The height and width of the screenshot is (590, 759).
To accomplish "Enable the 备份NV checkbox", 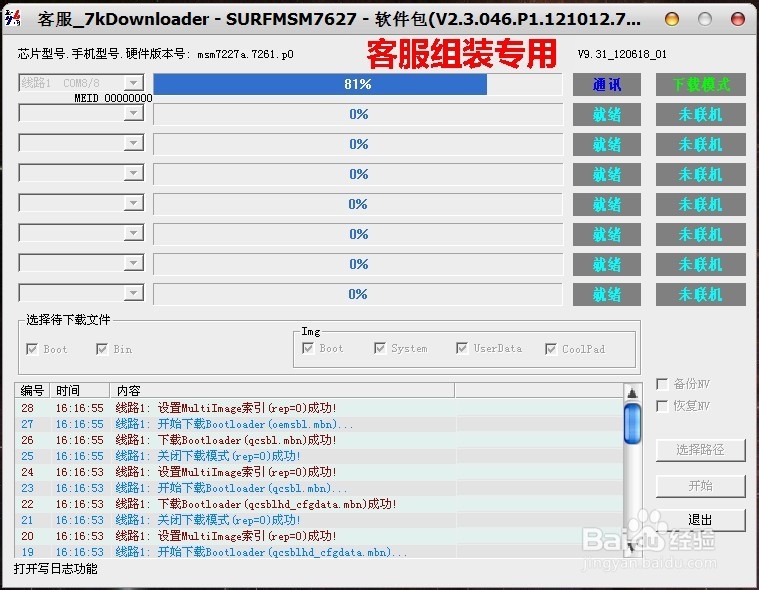I will [662, 384].
